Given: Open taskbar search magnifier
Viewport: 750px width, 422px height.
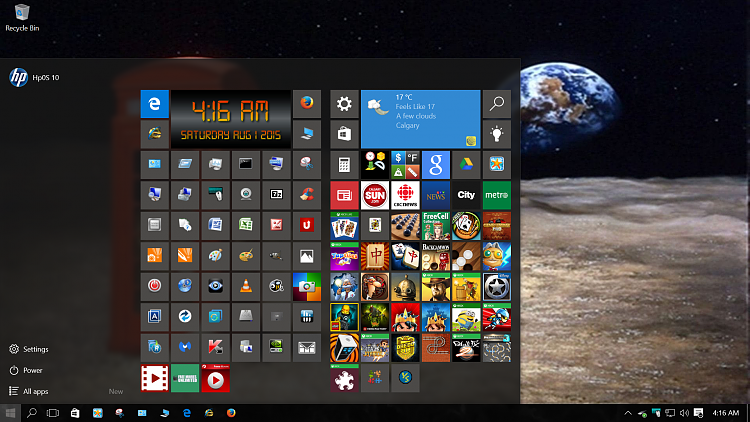Looking at the screenshot, I should click(x=32, y=413).
